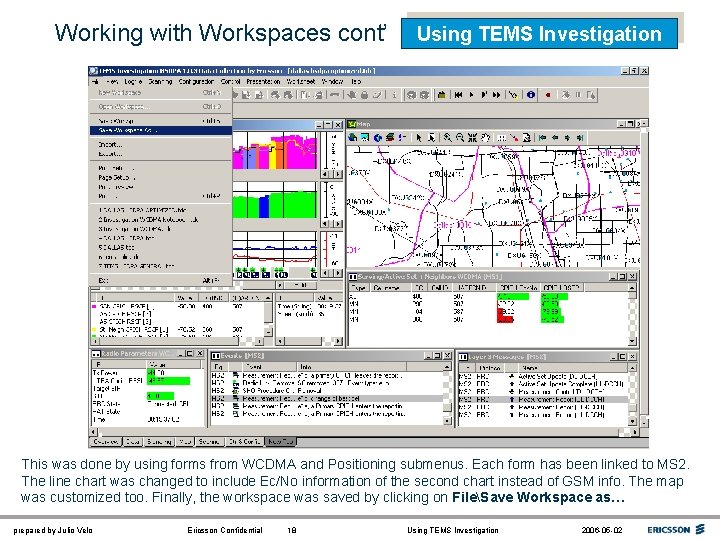This screenshot has height=540, width=720.
Task: Open the Scanning menu
Action: 160,81
